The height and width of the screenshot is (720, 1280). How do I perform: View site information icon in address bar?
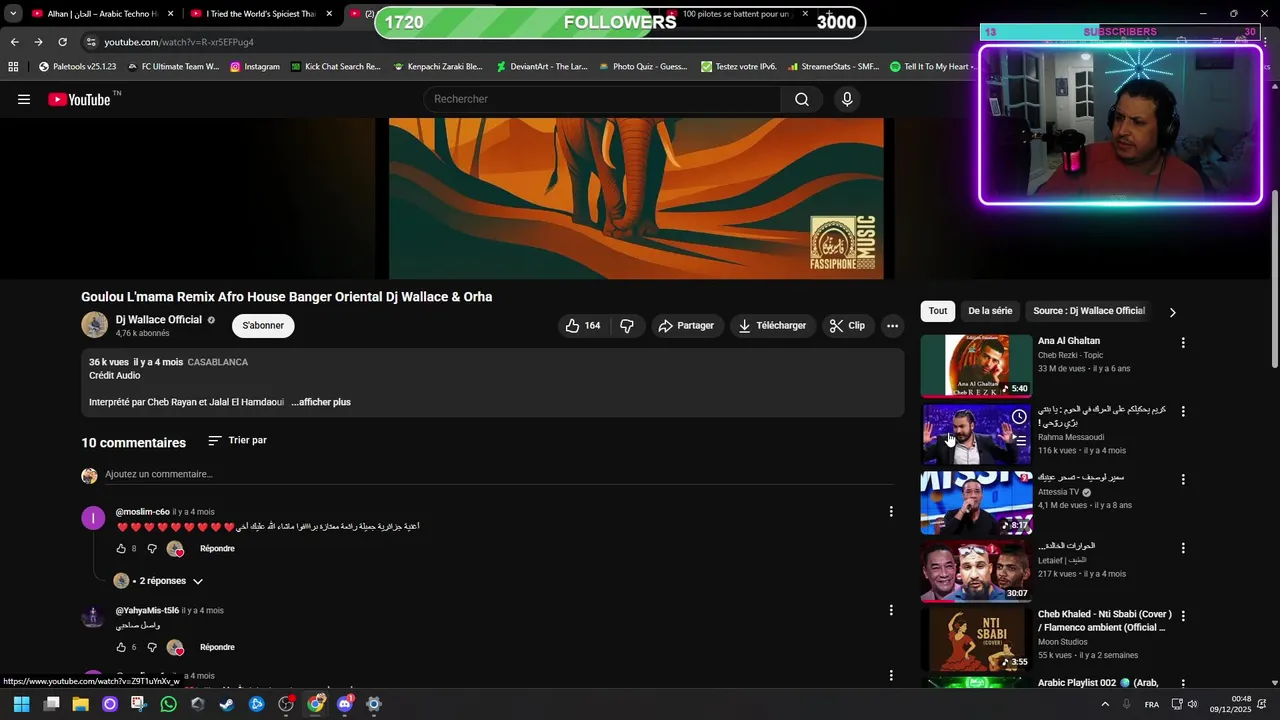pos(91,42)
